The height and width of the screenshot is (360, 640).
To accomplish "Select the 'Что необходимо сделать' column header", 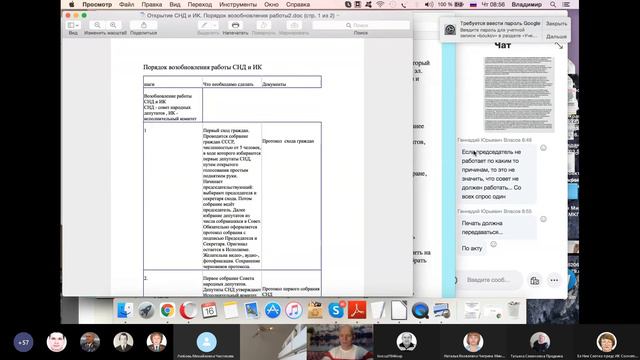I will 228,84.
